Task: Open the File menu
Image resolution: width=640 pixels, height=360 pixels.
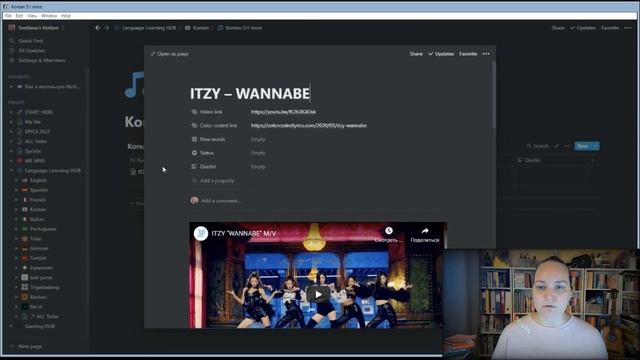Action: click(8, 16)
